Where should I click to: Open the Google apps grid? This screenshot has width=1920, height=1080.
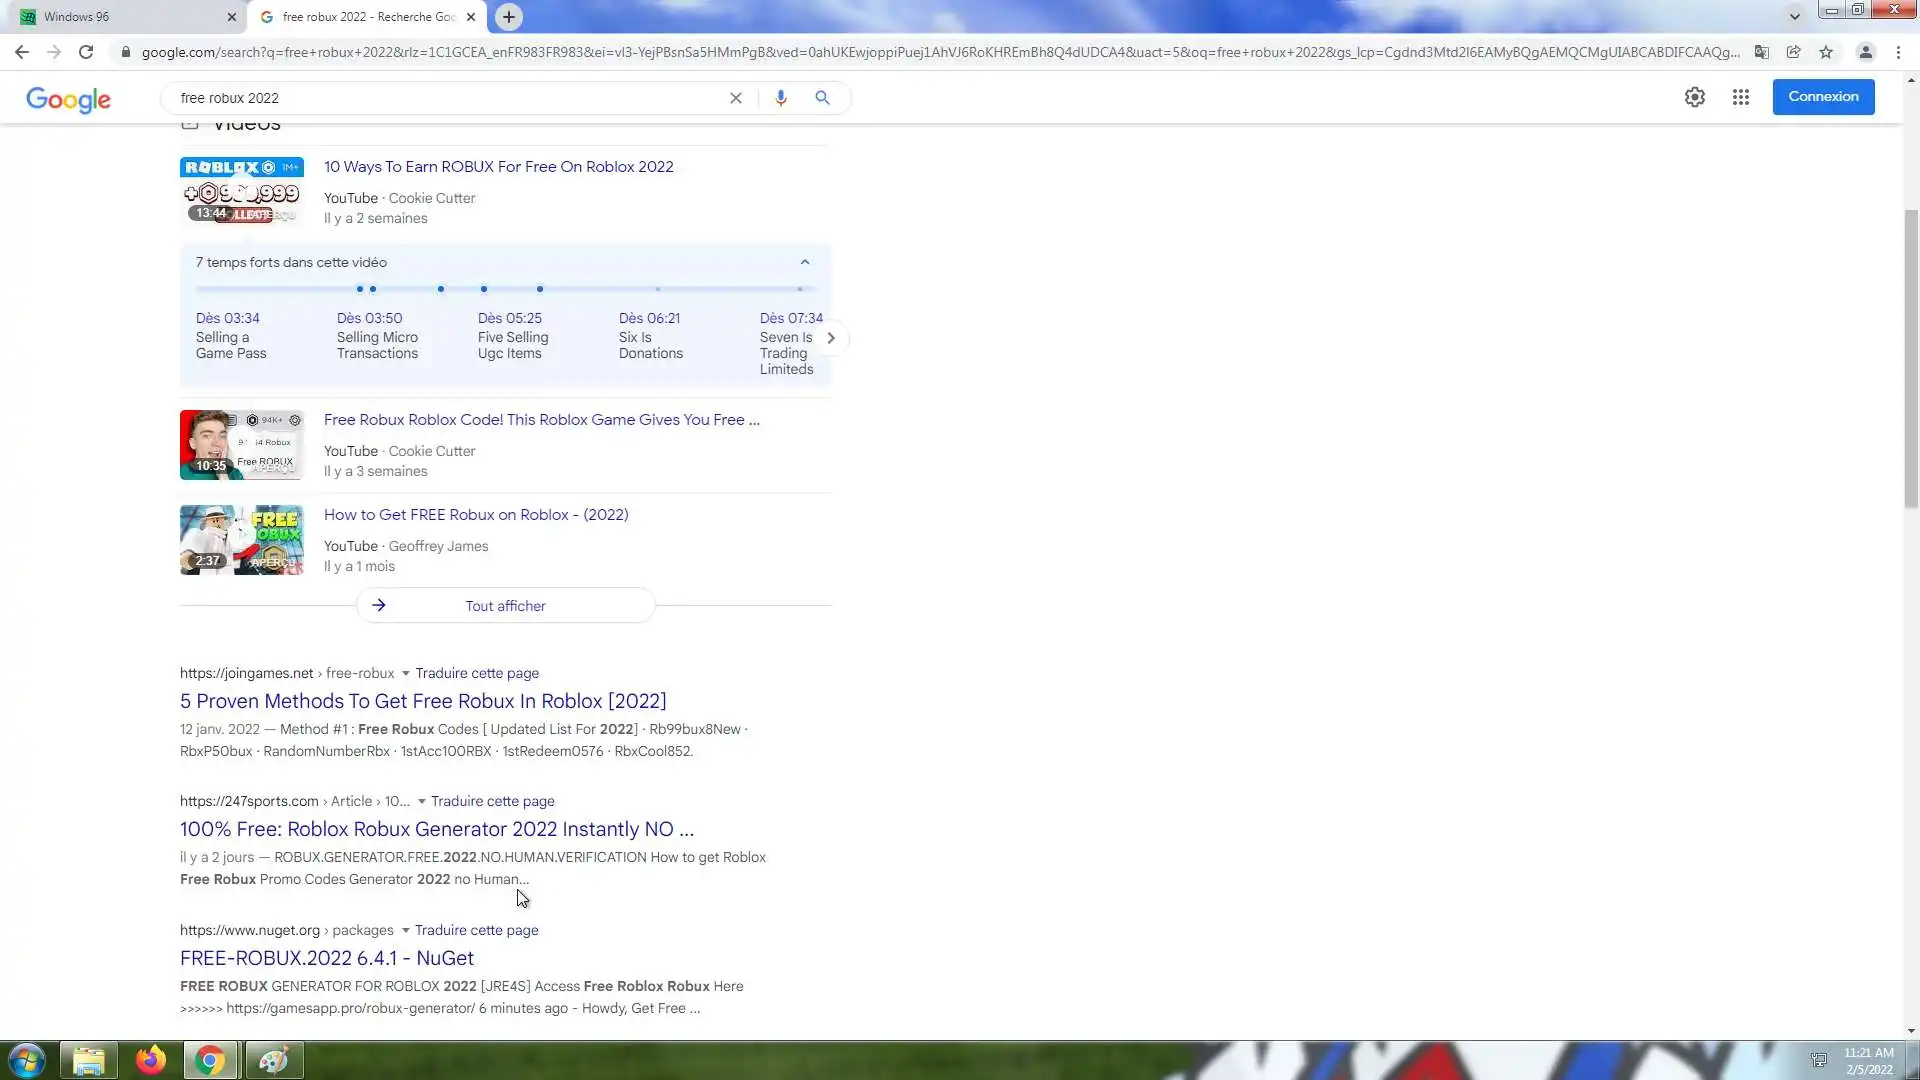pos(1741,97)
